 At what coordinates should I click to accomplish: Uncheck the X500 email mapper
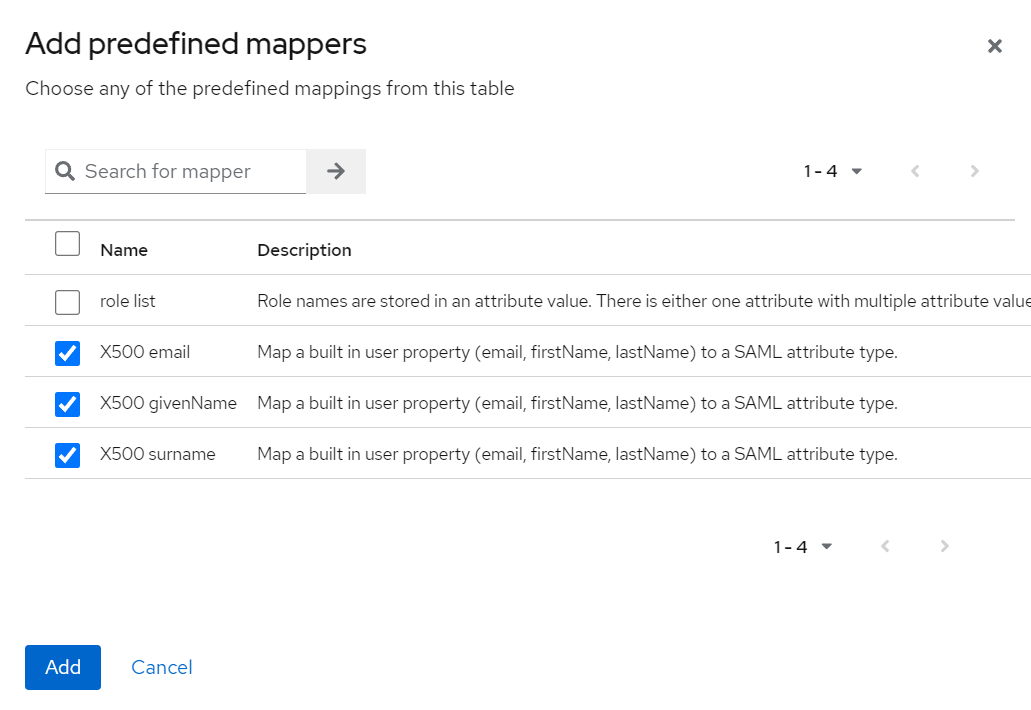tap(67, 353)
